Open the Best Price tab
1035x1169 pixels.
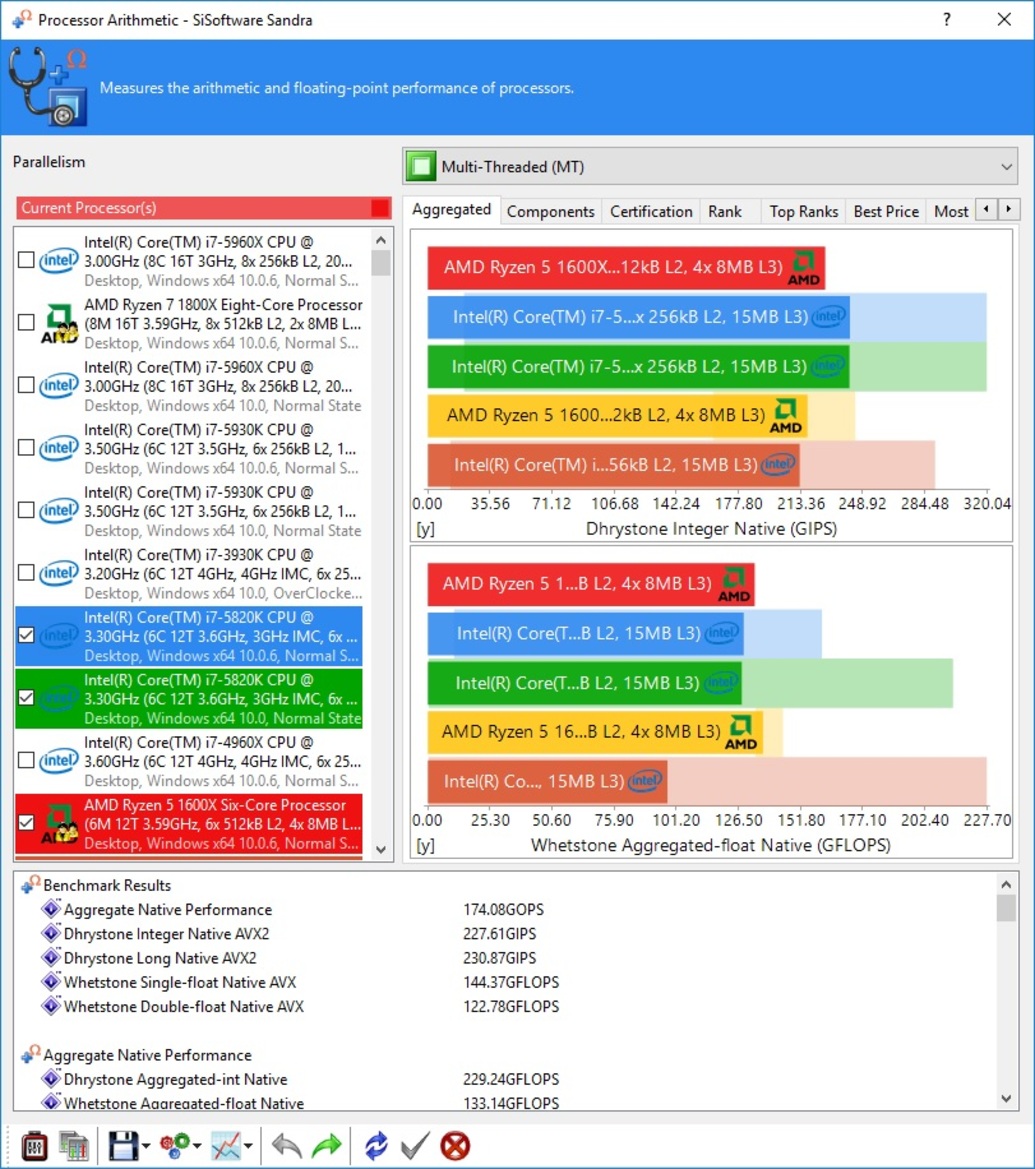(x=886, y=212)
